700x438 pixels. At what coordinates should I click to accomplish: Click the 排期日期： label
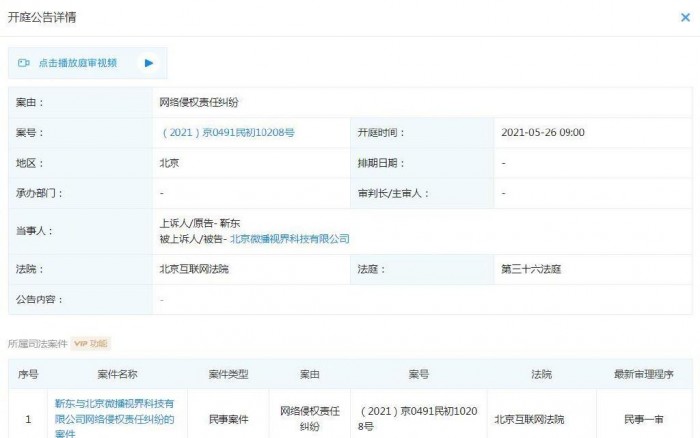click(x=381, y=163)
